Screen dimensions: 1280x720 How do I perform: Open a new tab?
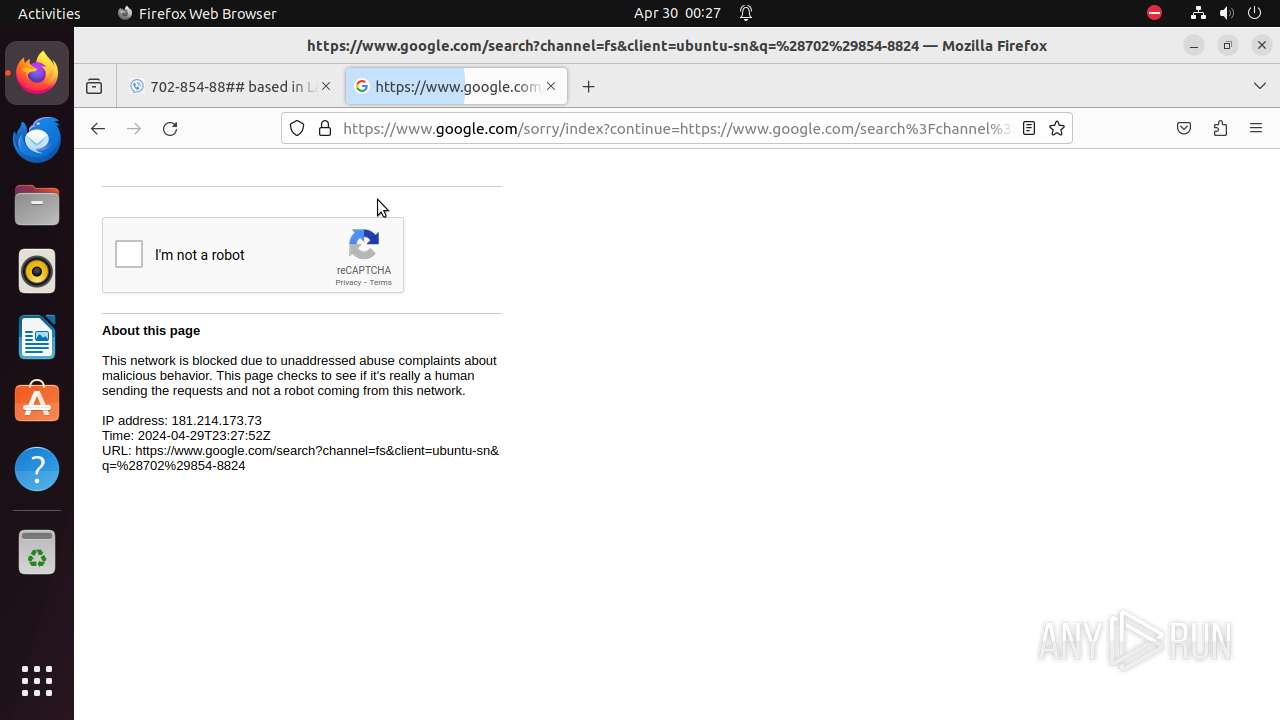[588, 86]
